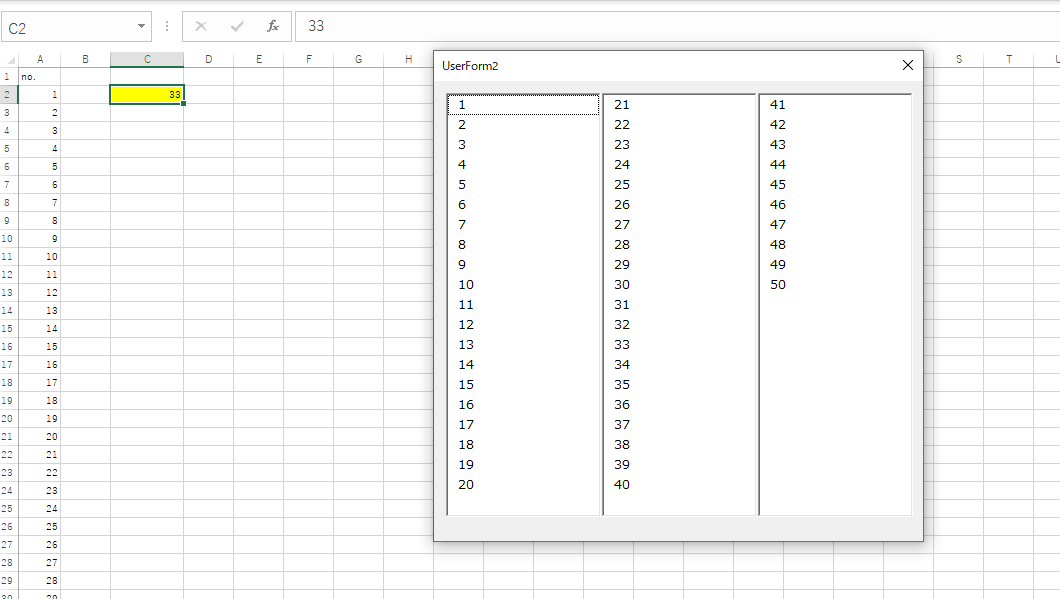
Task: Select item 26 in second listbox
Action: pos(679,205)
